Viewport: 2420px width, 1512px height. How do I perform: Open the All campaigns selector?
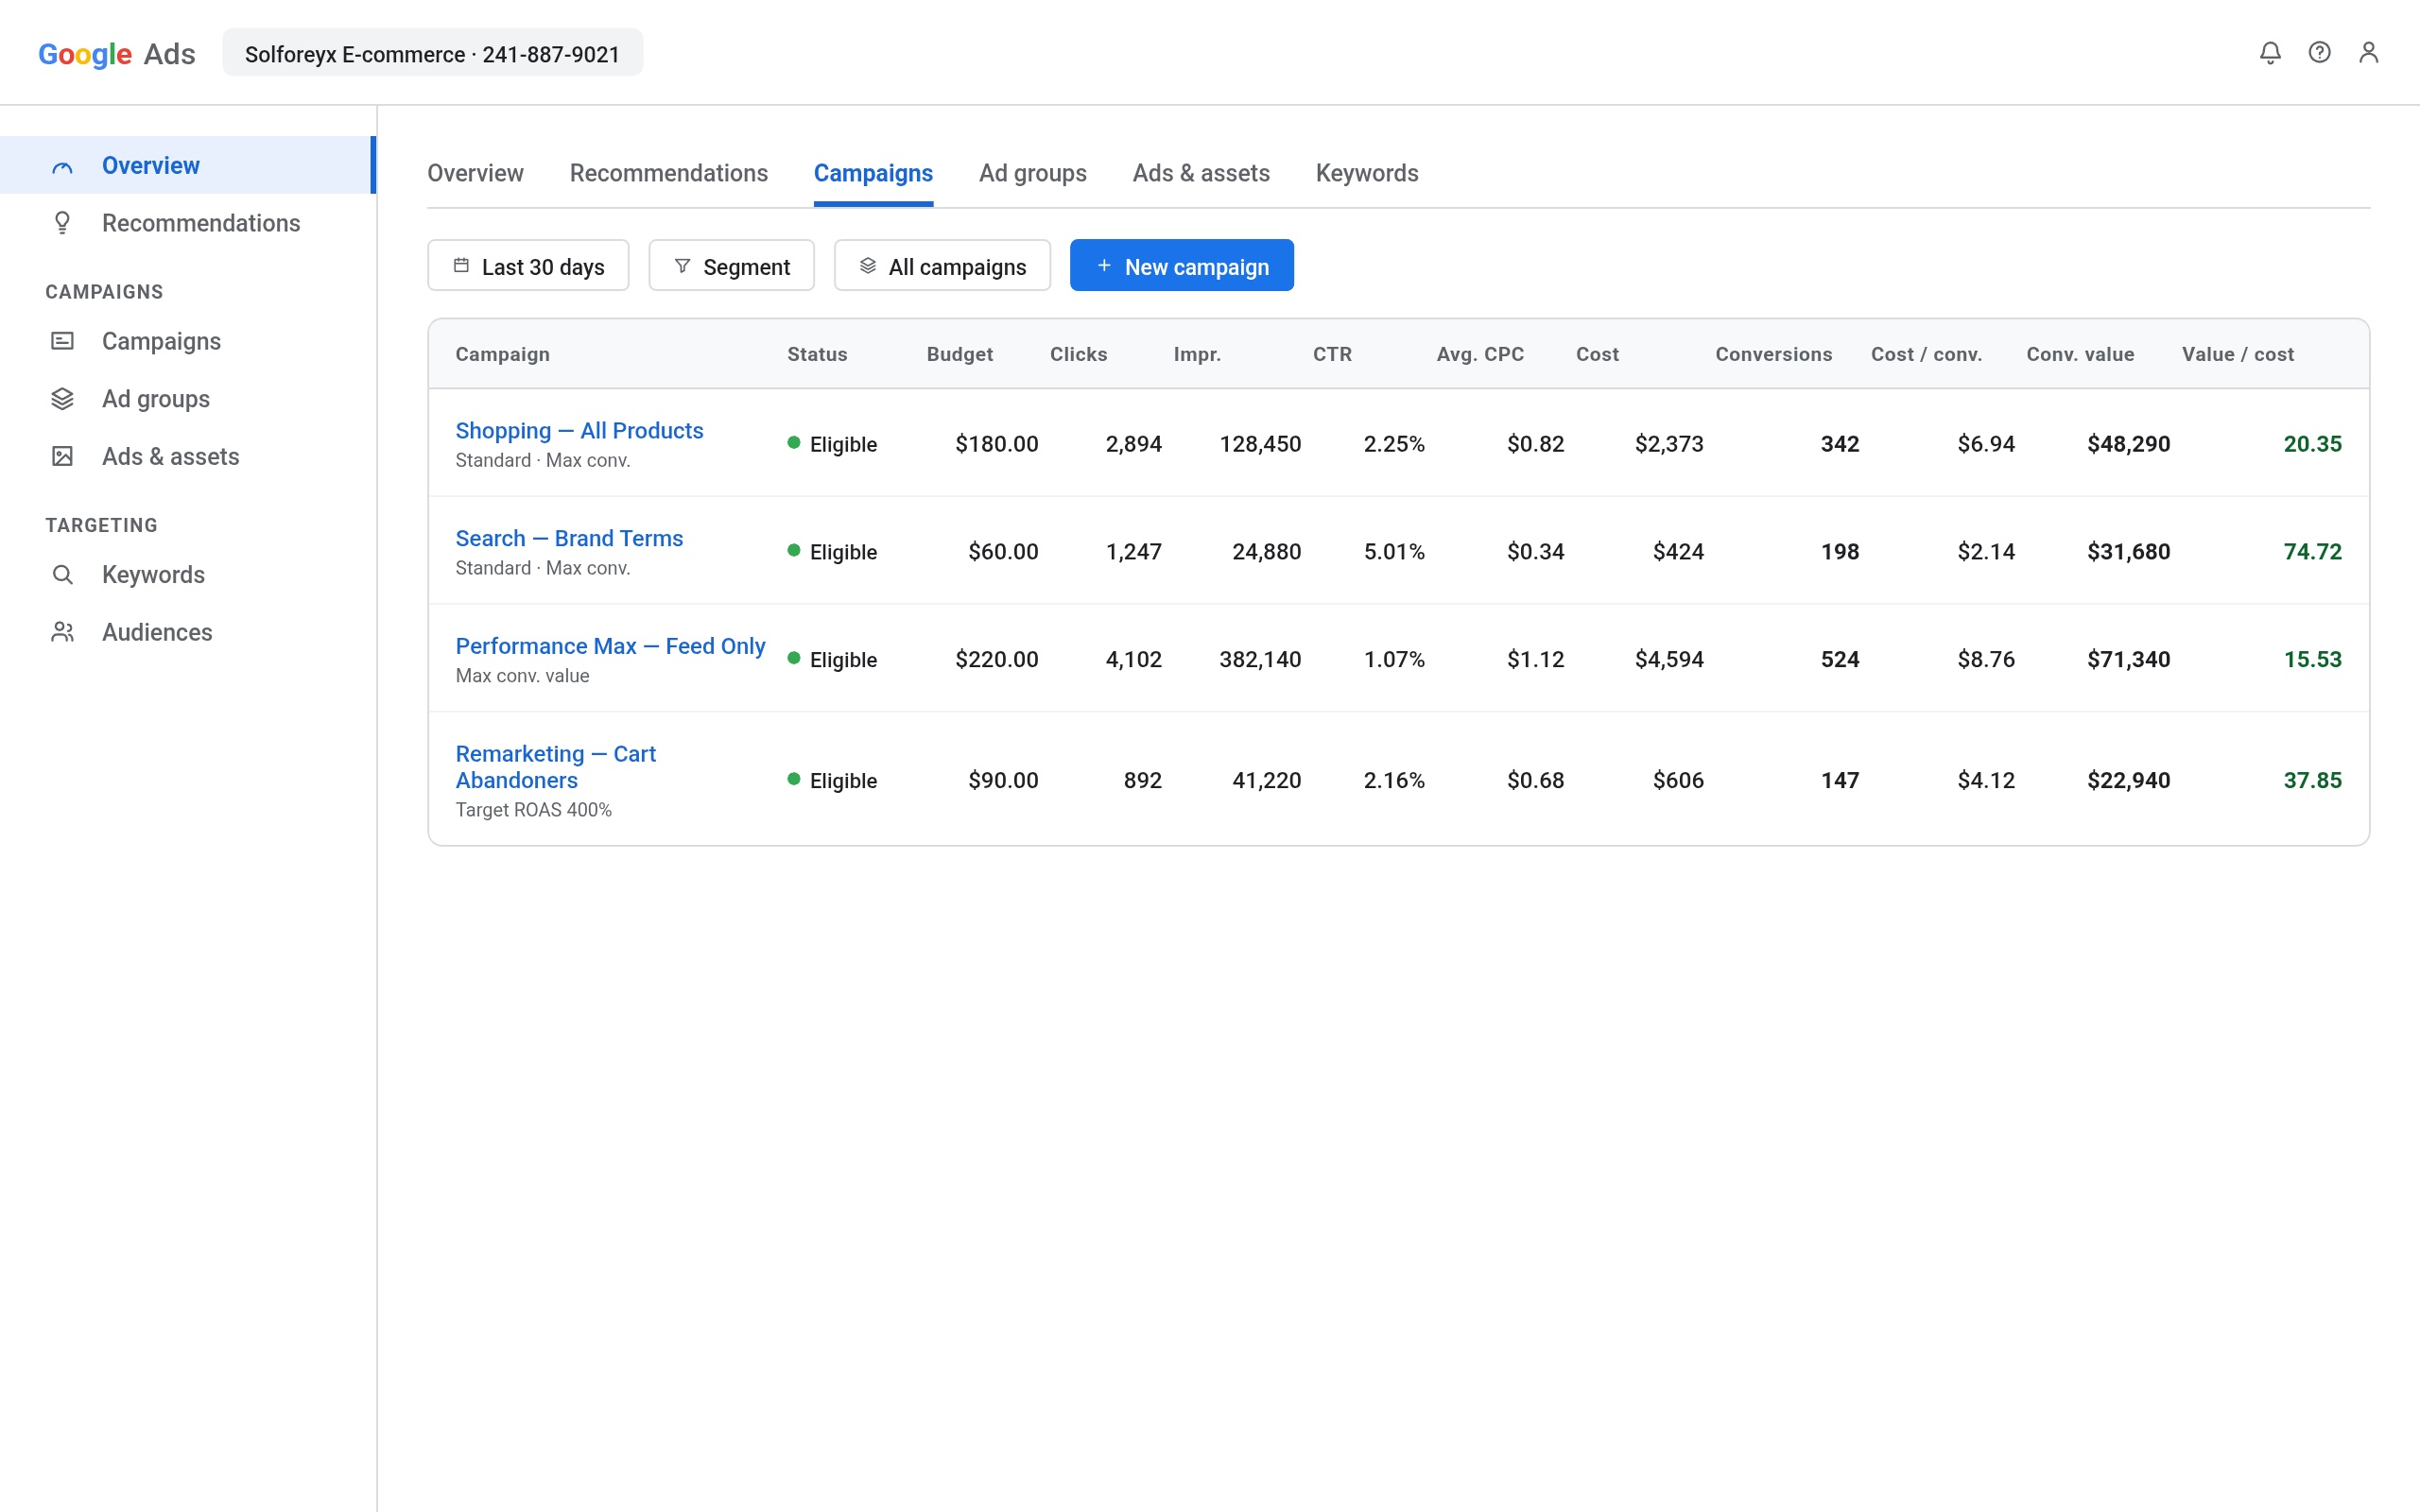tap(942, 266)
